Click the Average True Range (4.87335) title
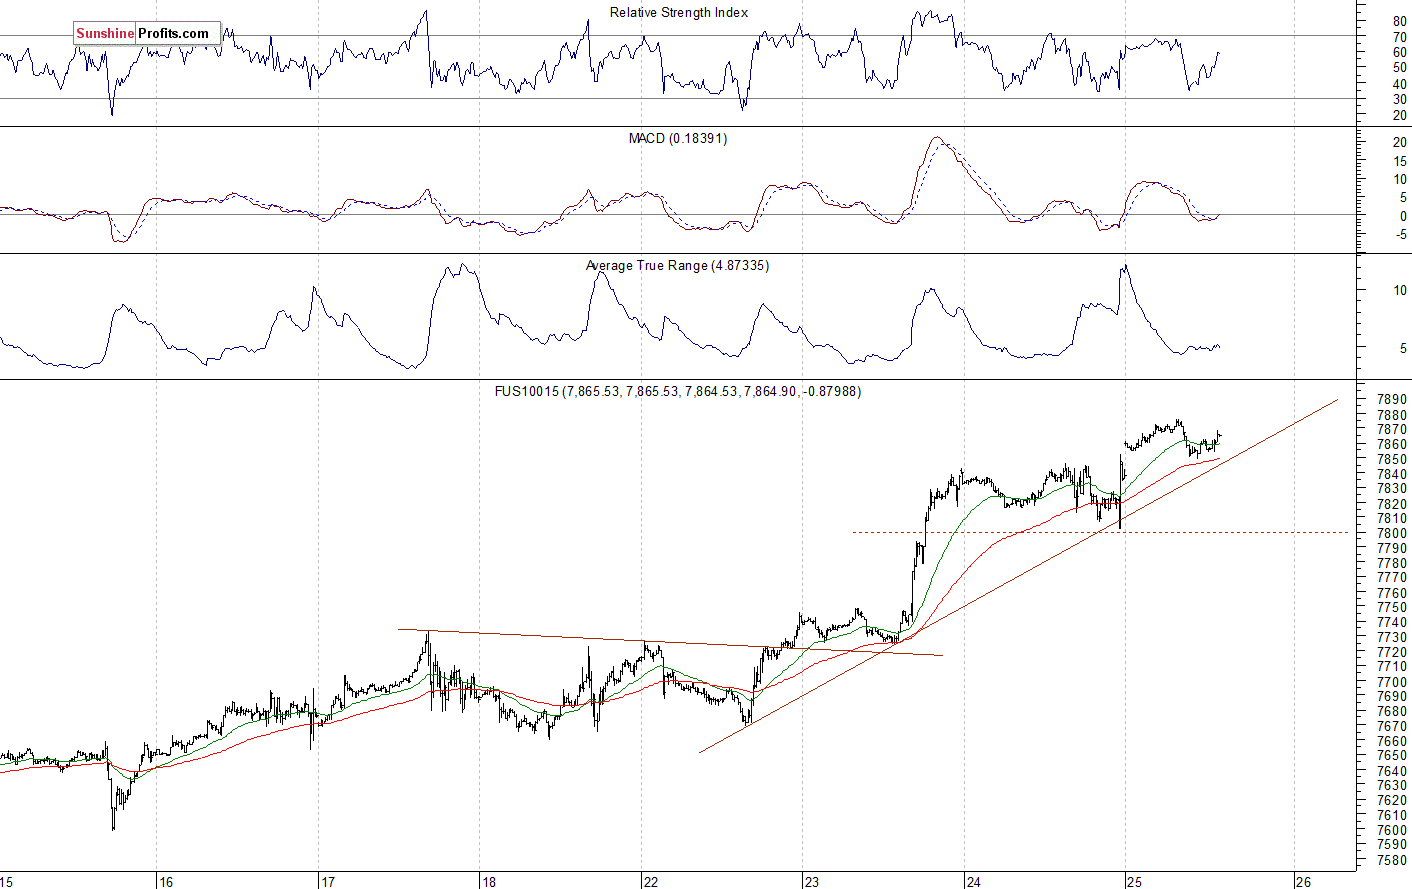This screenshot has width=1412, height=889. 677,266
